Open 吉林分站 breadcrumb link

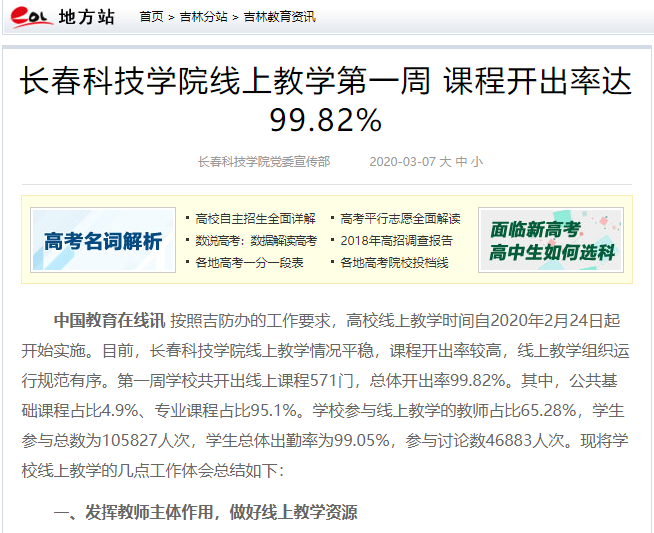click(x=203, y=17)
